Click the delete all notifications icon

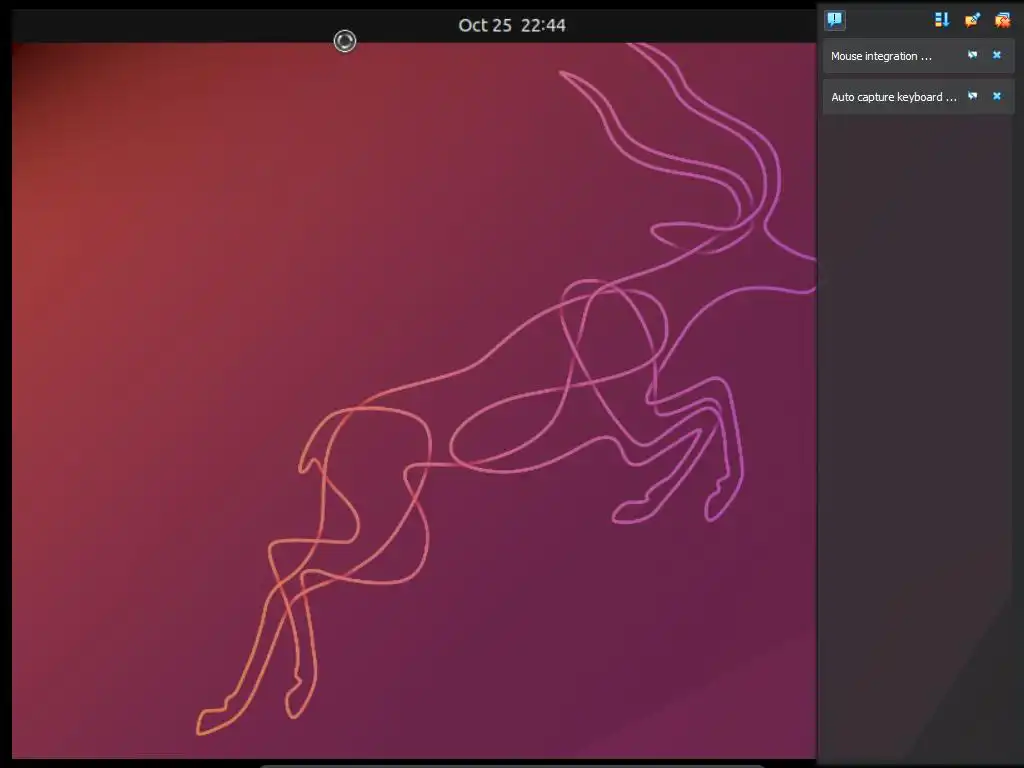tap(1002, 20)
